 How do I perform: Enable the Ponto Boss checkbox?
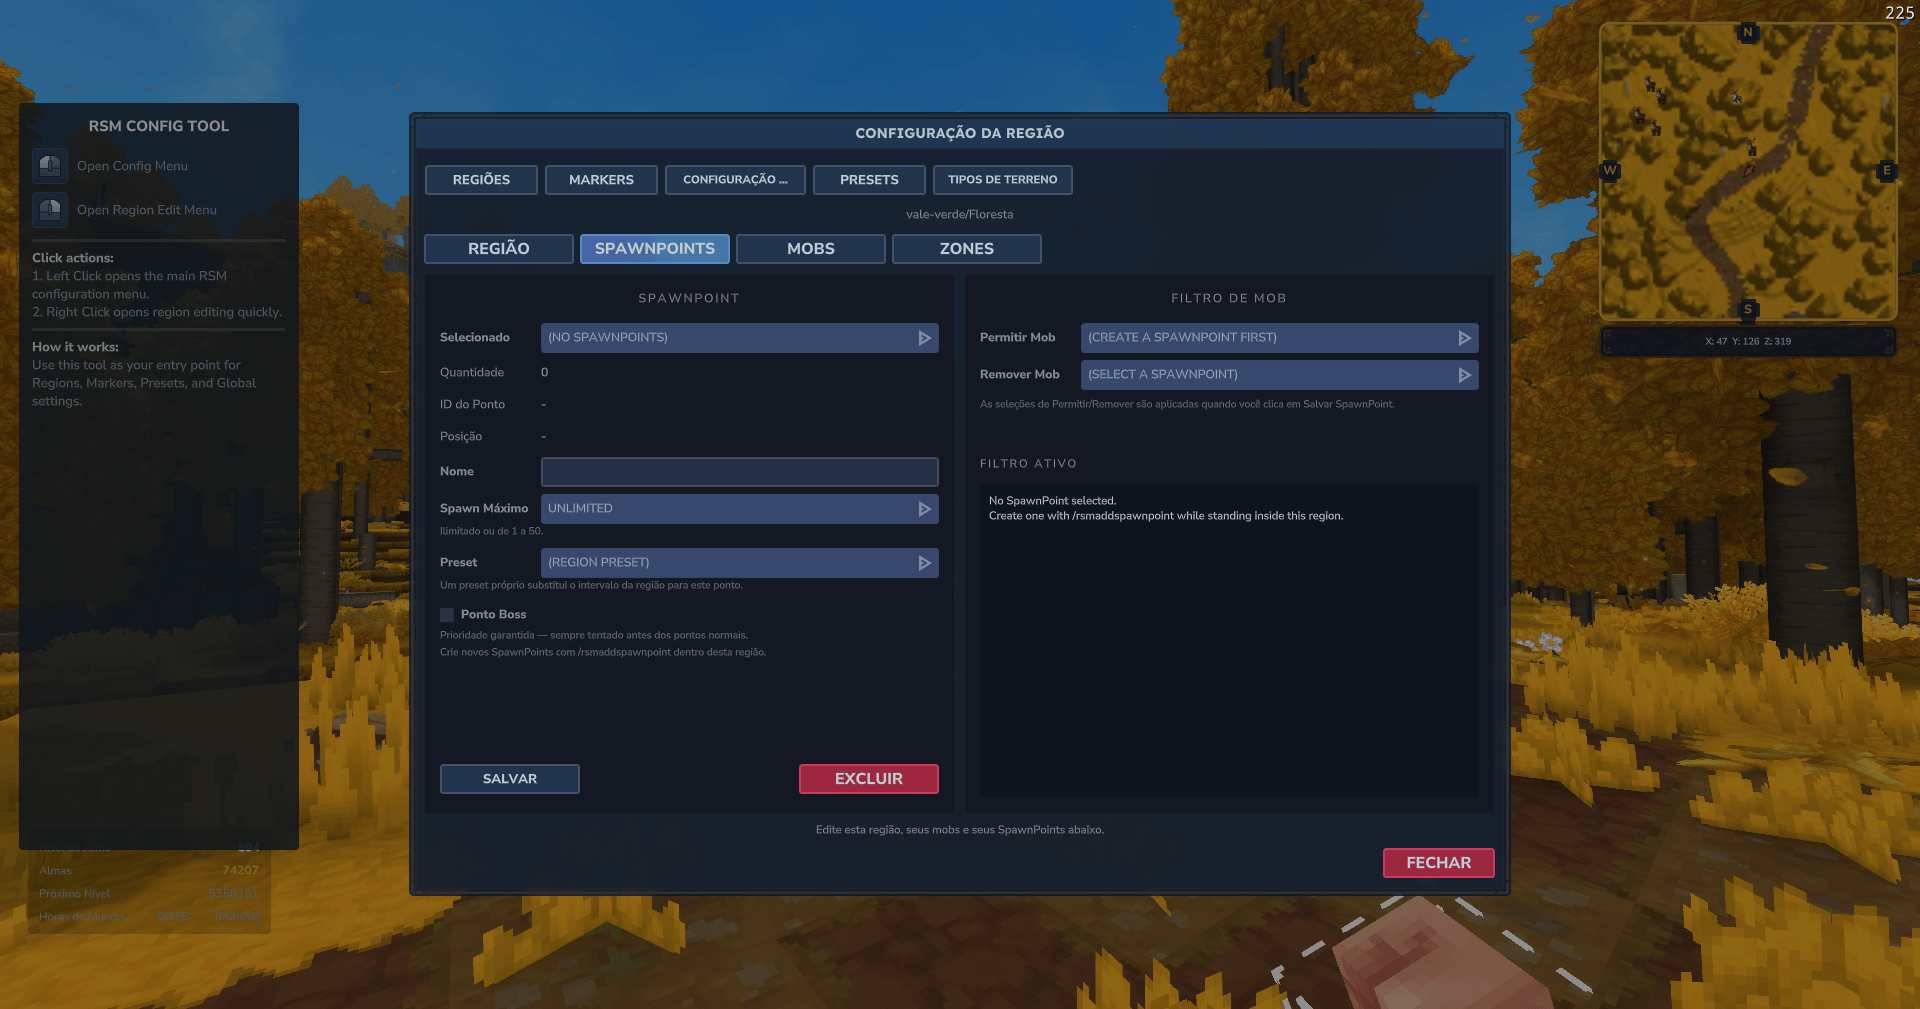[447, 615]
